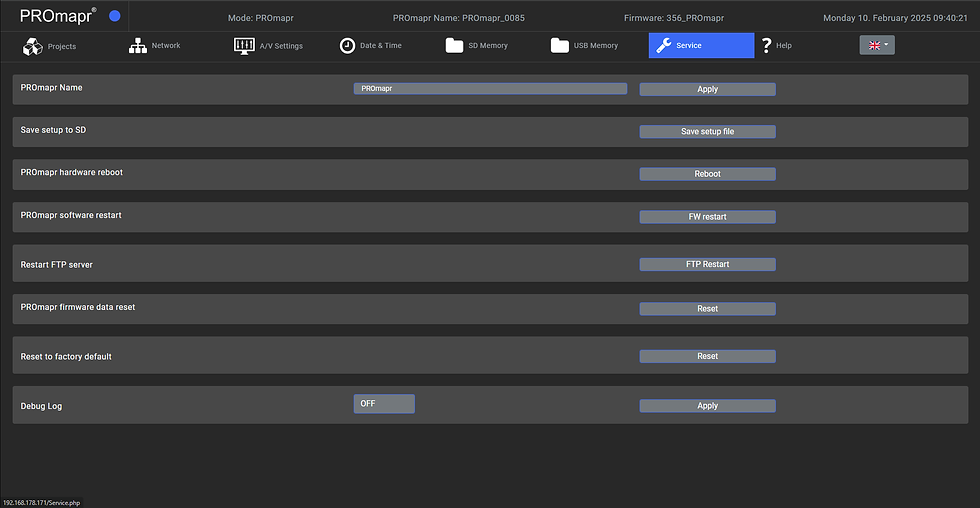Click the FTP Restart button
This screenshot has height=508, width=980.
click(708, 264)
